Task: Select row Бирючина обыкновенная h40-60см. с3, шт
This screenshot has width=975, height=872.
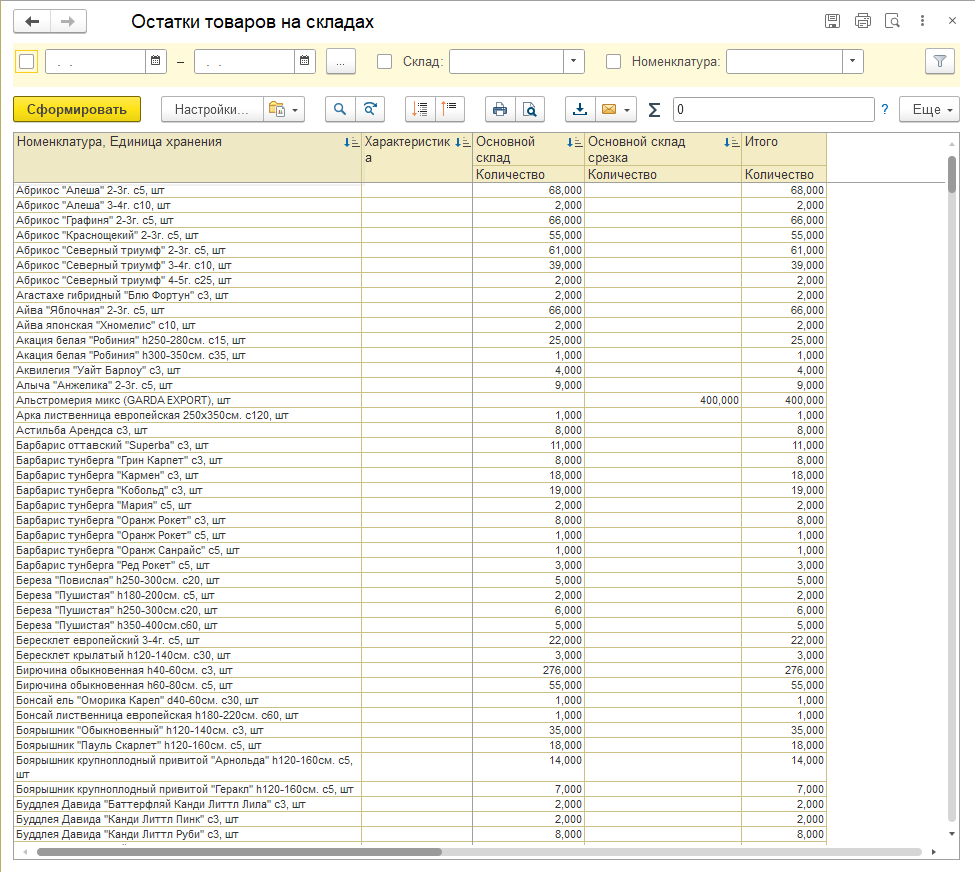Action: pos(420,670)
